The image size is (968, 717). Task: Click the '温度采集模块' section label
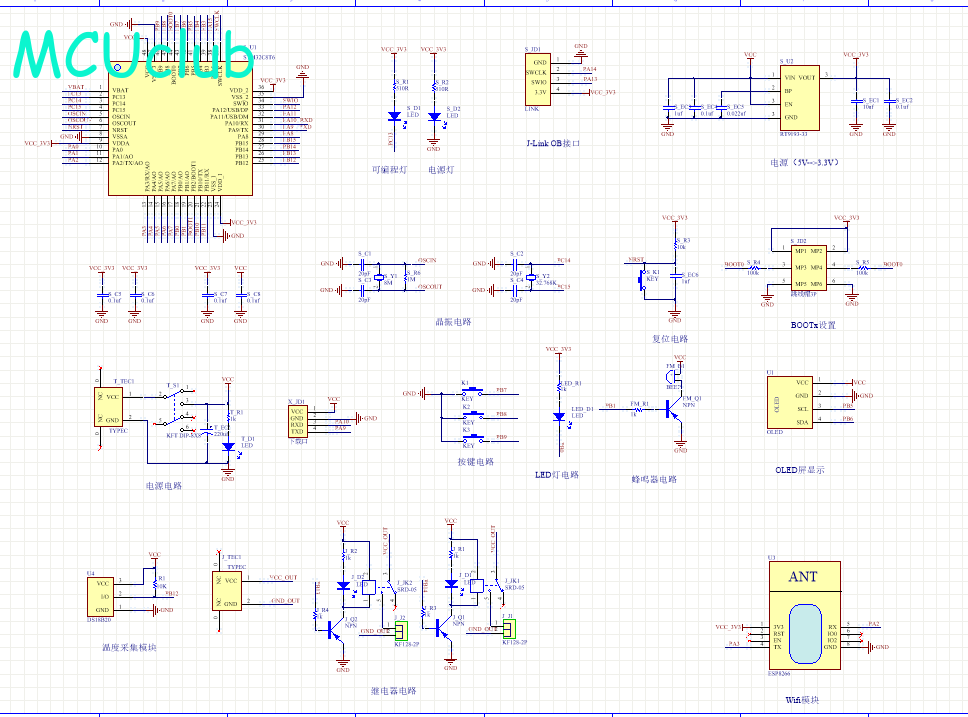(129, 647)
